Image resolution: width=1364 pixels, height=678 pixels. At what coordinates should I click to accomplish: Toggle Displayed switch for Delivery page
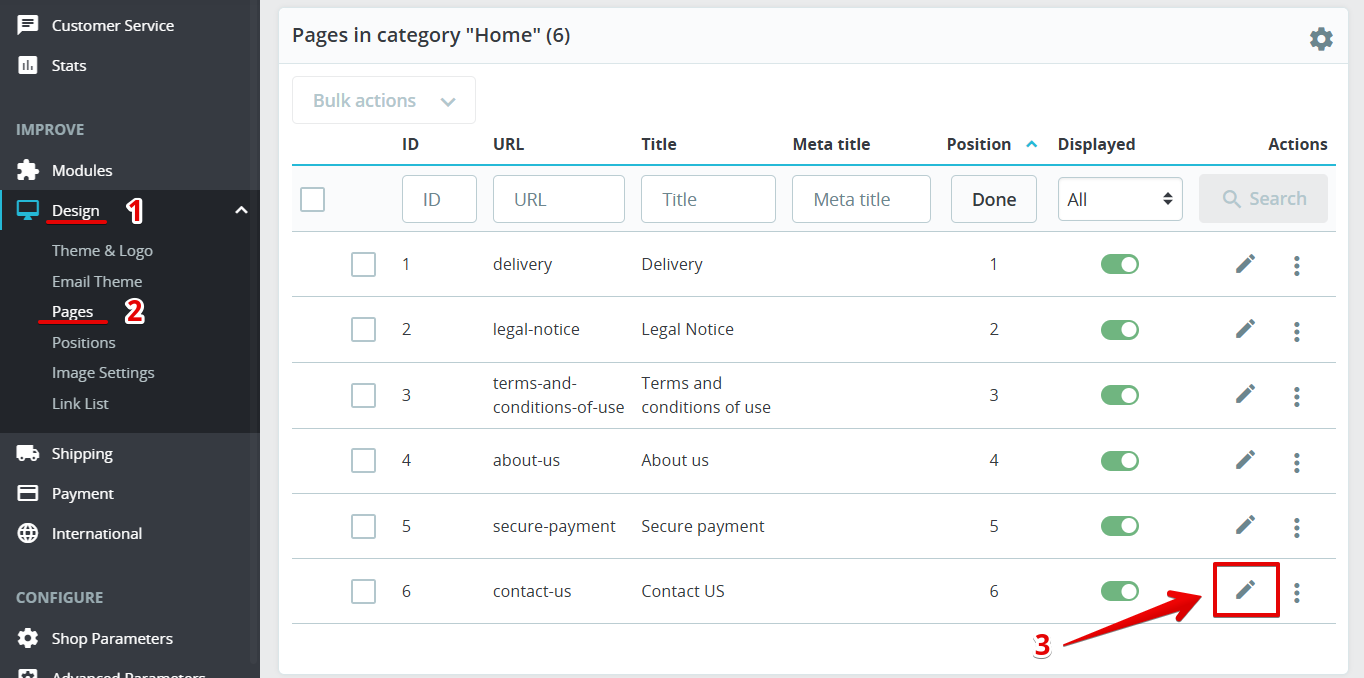click(1119, 264)
